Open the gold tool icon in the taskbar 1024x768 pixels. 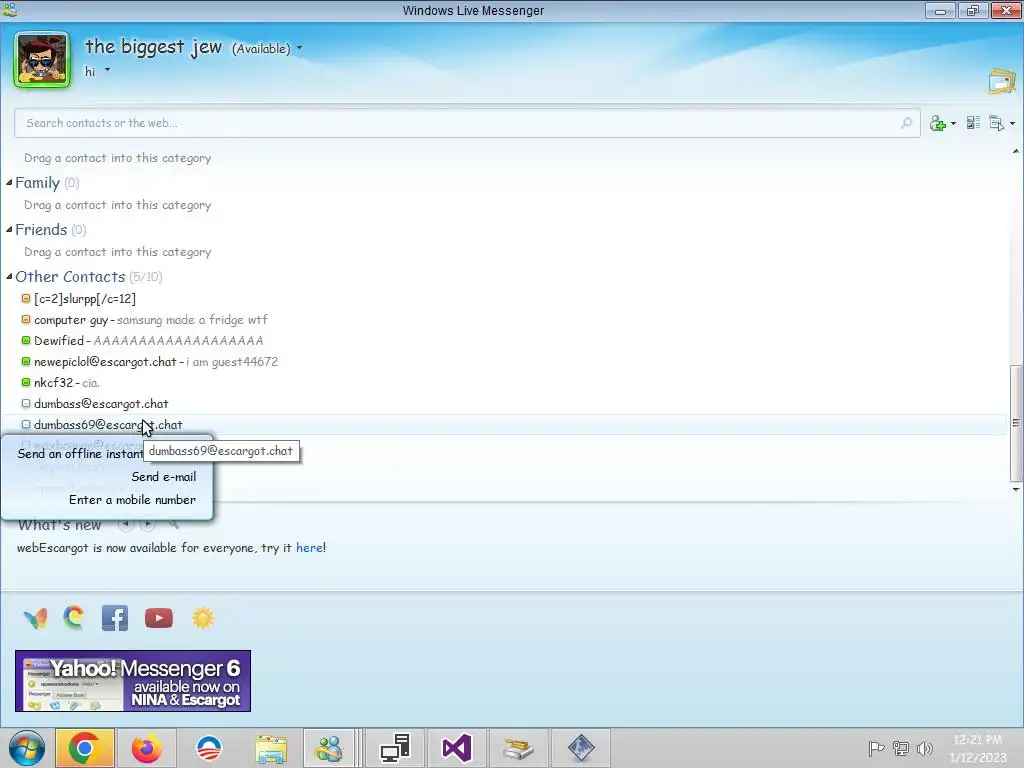click(519, 748)
